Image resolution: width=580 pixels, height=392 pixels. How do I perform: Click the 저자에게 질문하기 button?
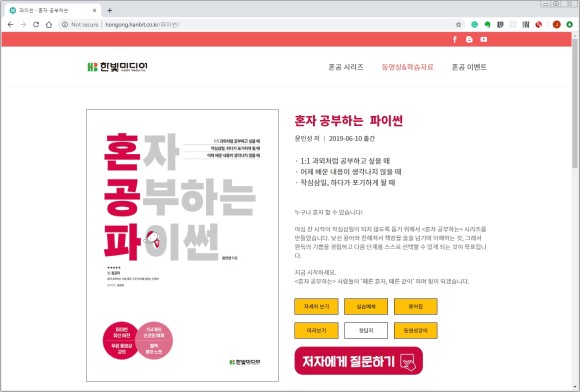[x=358, y=361]
